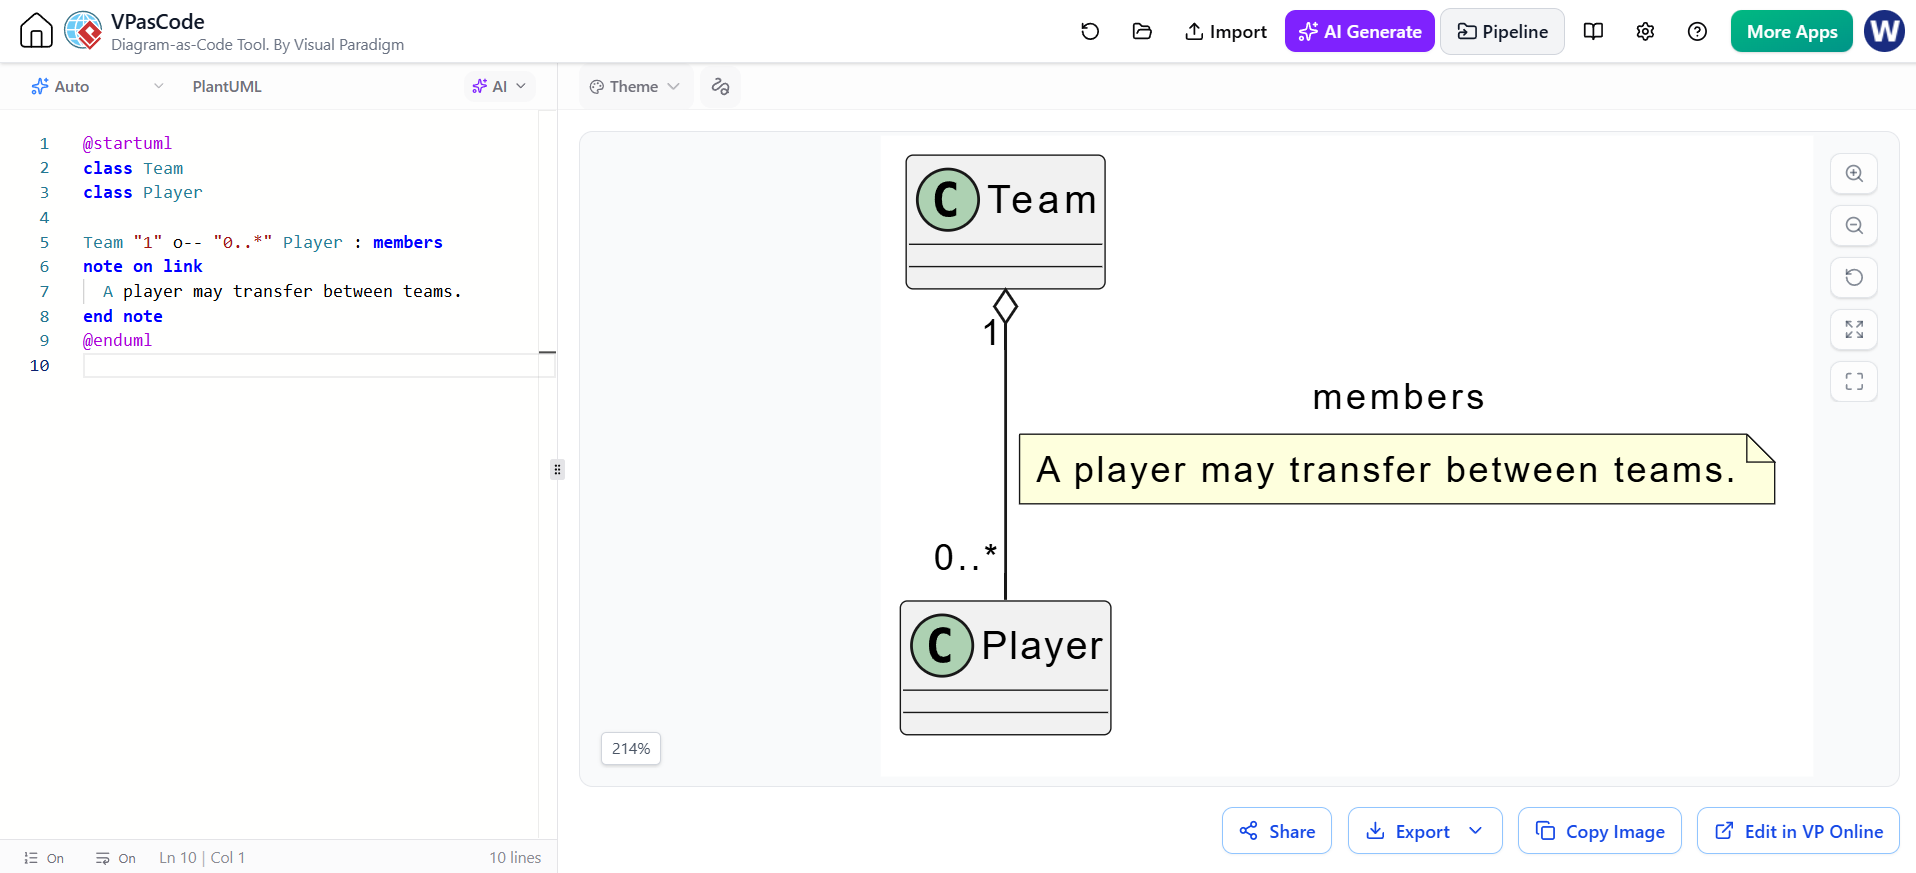1916x873 pixels.
Task: Go to the home icon
Action: click(36, 31)
